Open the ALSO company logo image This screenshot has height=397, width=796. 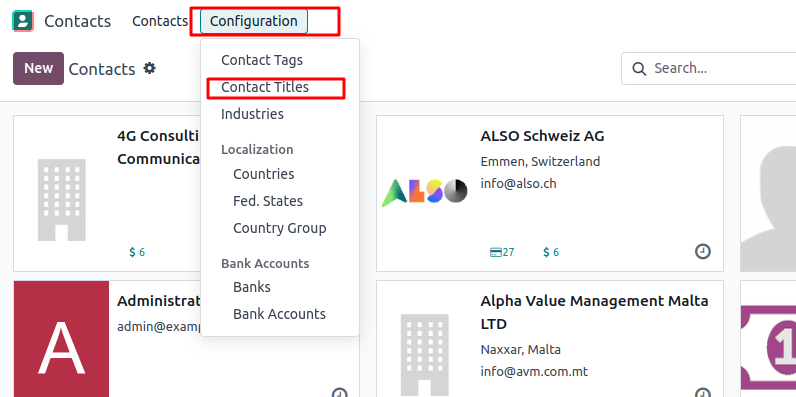(x=424, y=192)
